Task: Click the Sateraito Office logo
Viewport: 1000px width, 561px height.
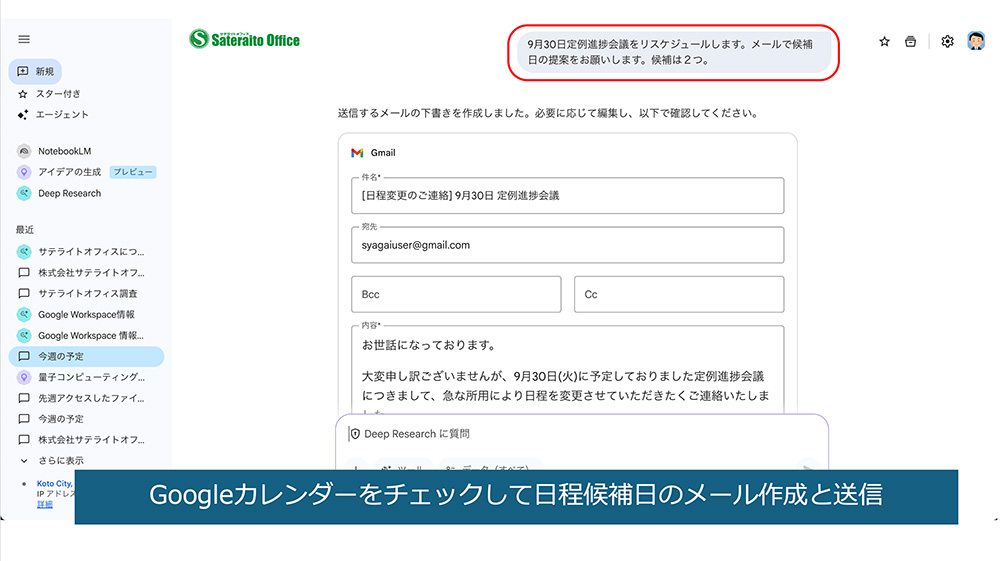Action: [245, 40]
